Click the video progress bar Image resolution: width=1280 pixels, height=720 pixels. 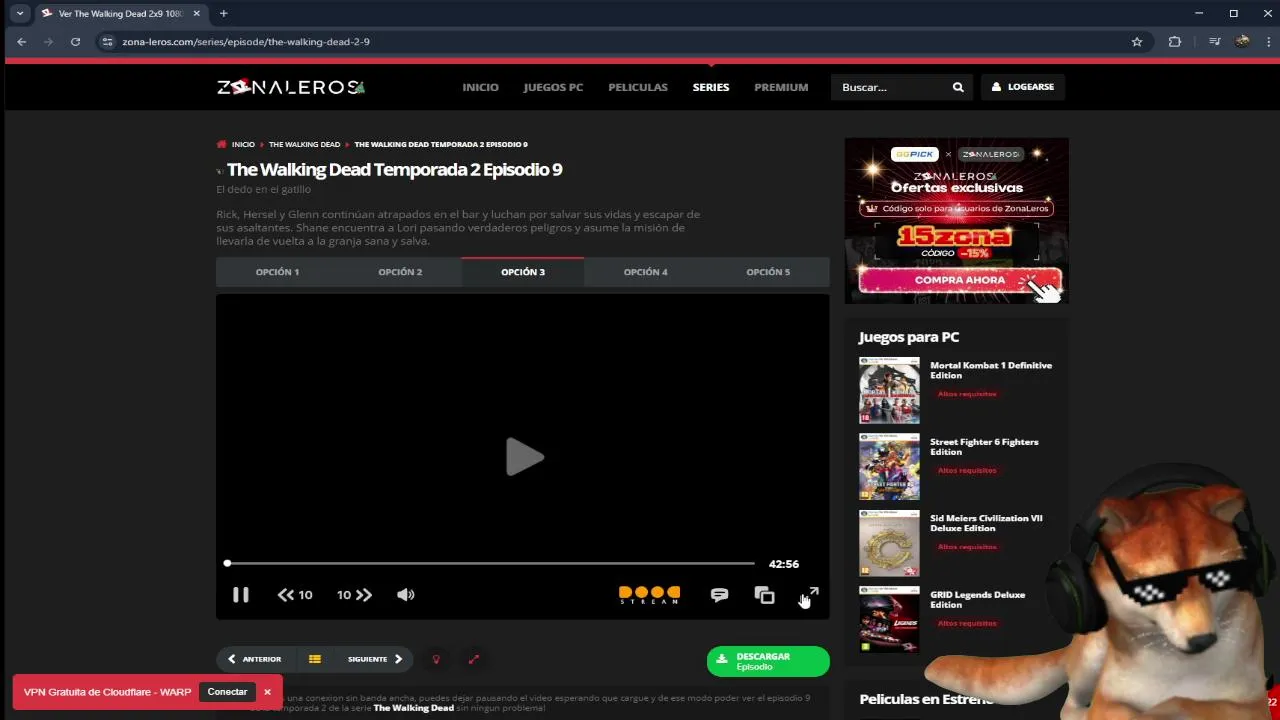pos(490,564)
